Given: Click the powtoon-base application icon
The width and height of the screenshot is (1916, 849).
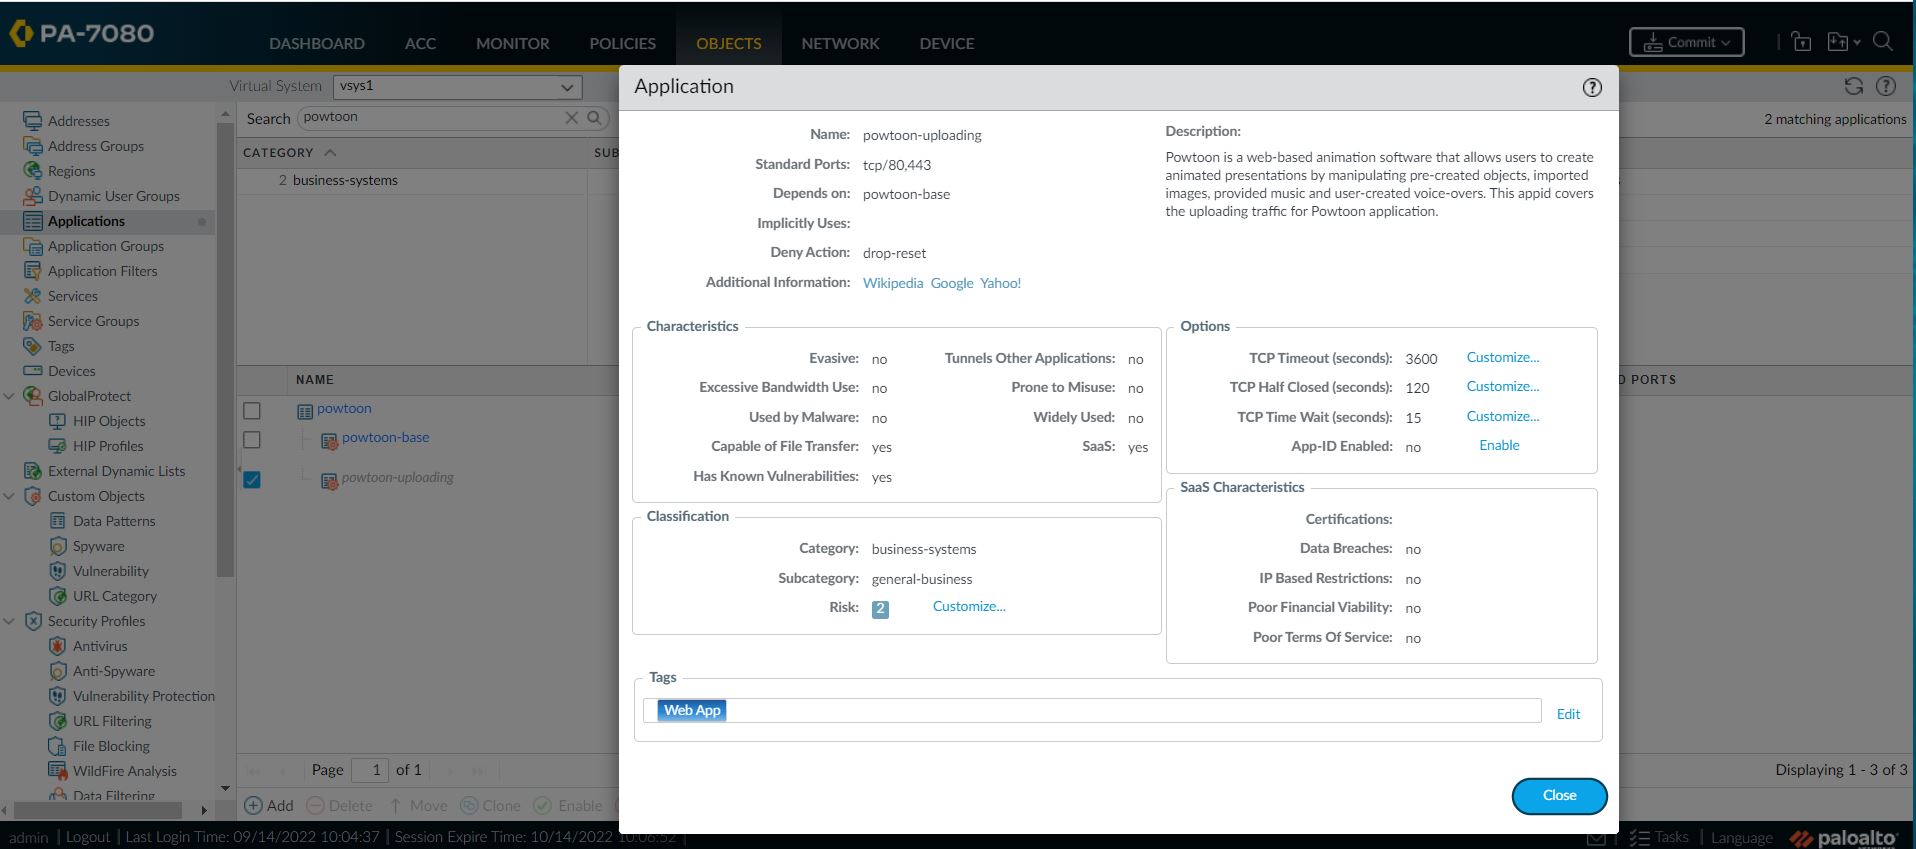Looking at the screenshot, I should point(329,441).
